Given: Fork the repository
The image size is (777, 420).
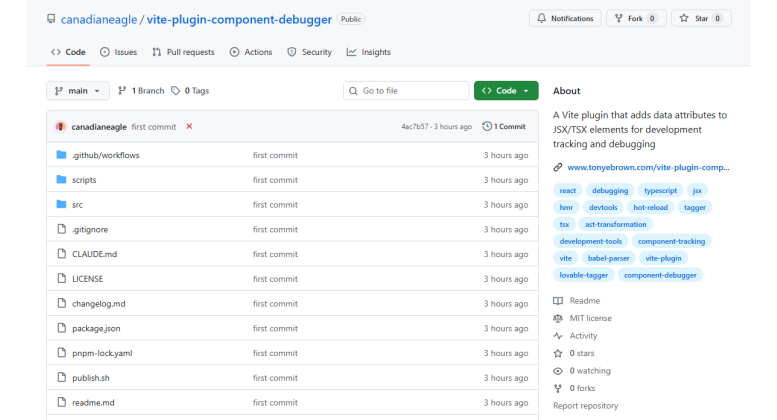Looking at the screenshot, I should [636, 18].
